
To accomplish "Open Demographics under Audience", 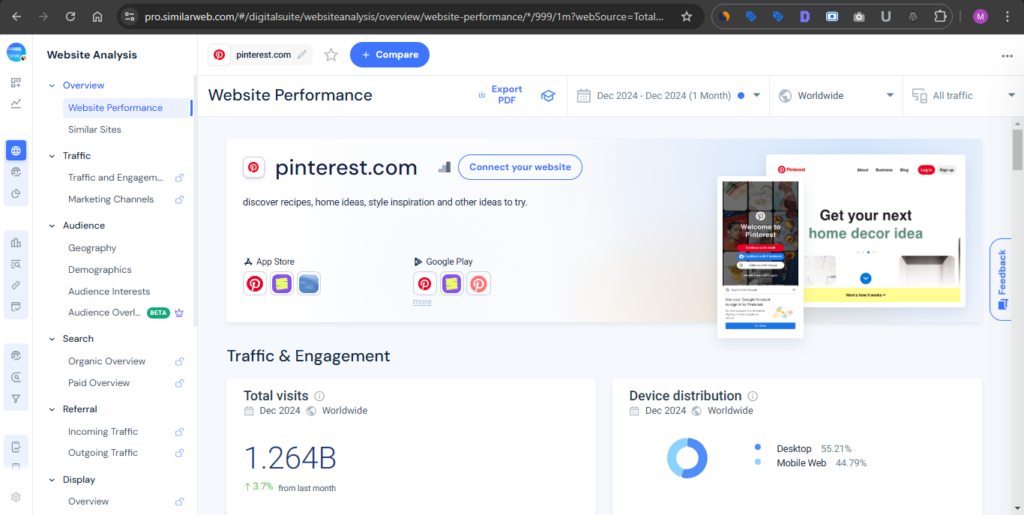I will click(x=100, y=270).
